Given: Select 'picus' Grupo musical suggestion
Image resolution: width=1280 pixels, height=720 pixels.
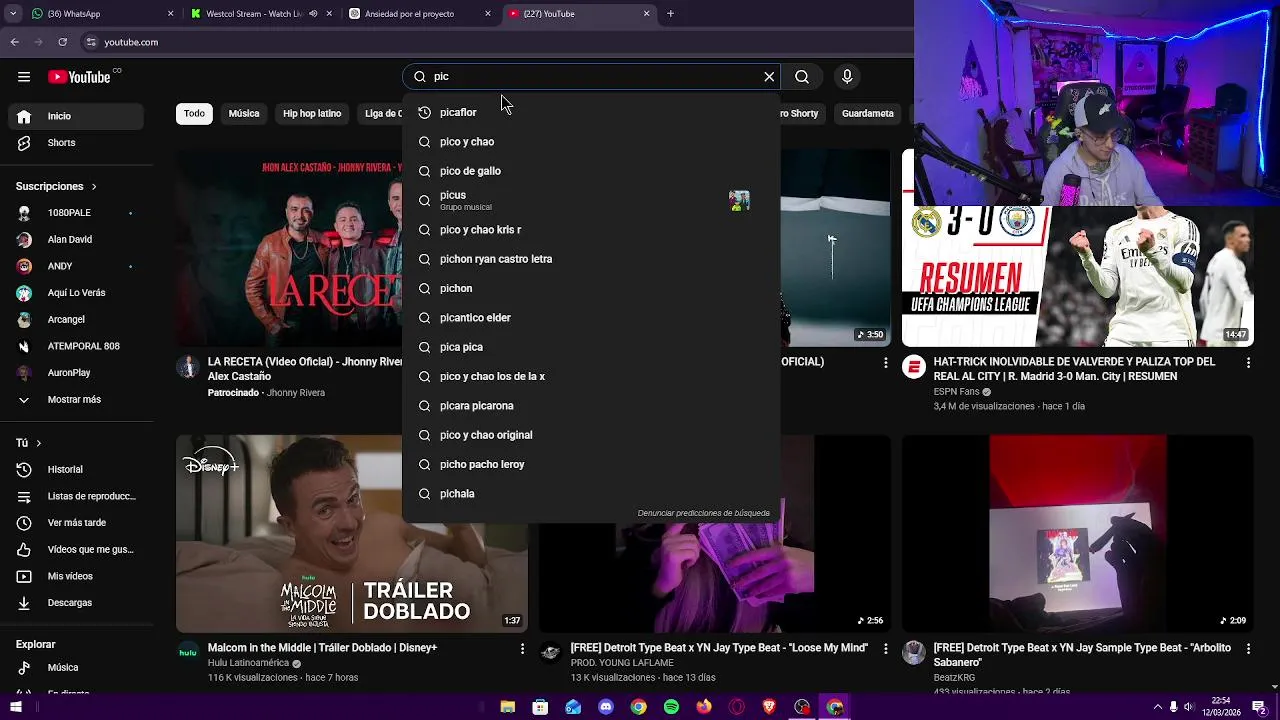Looking at the screenshot, I should click(x=591, y=200).
